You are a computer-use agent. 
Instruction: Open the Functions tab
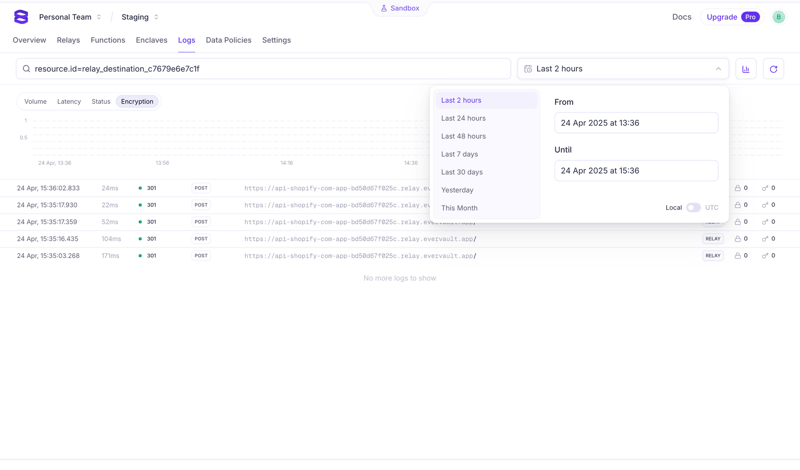[x=108, y=40]
